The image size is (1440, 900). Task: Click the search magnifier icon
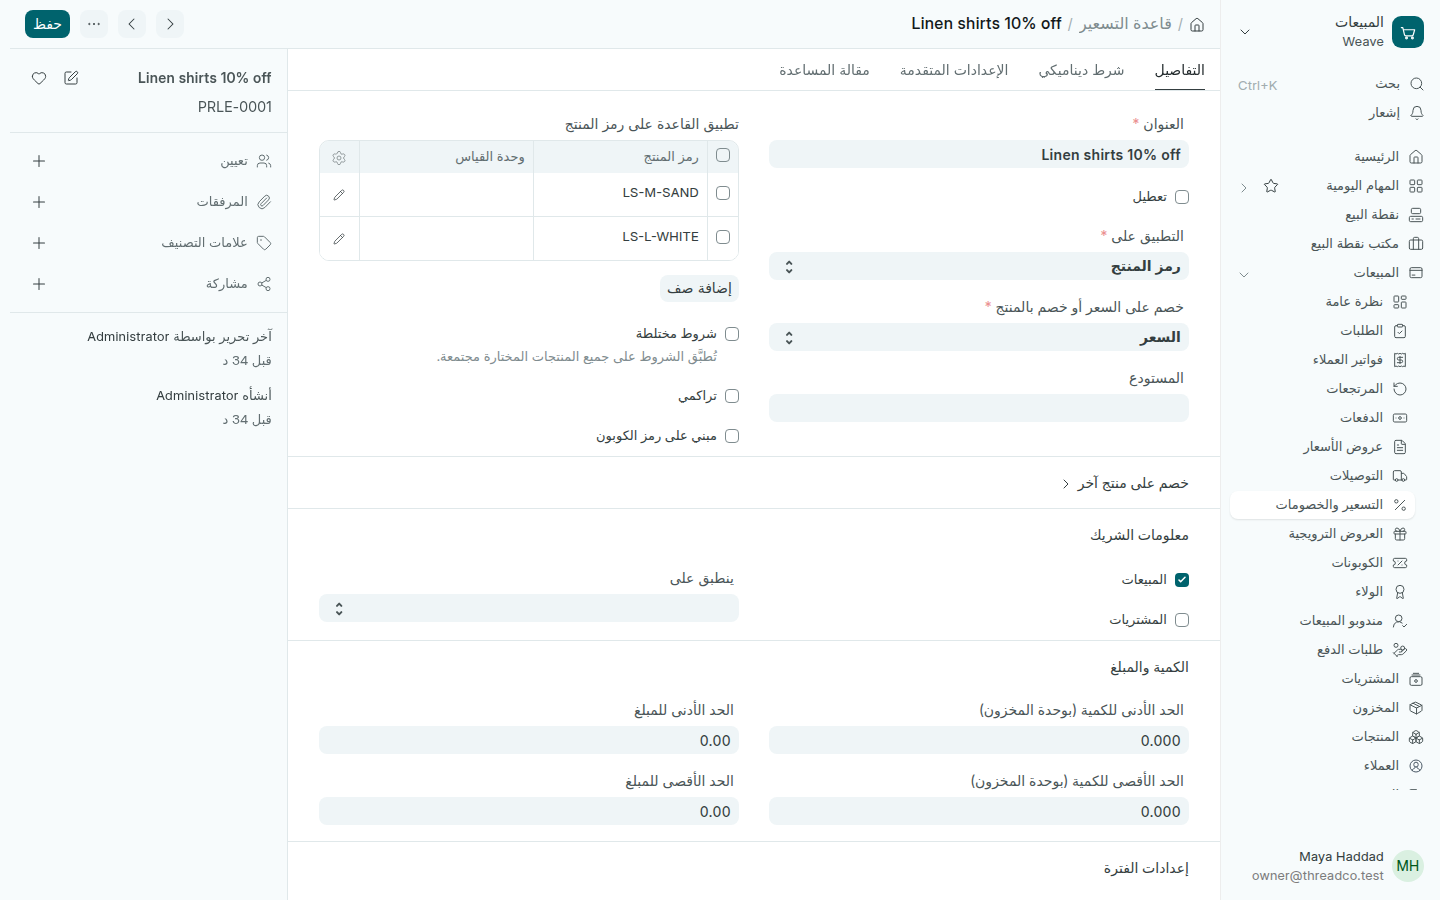(1416, 84)
